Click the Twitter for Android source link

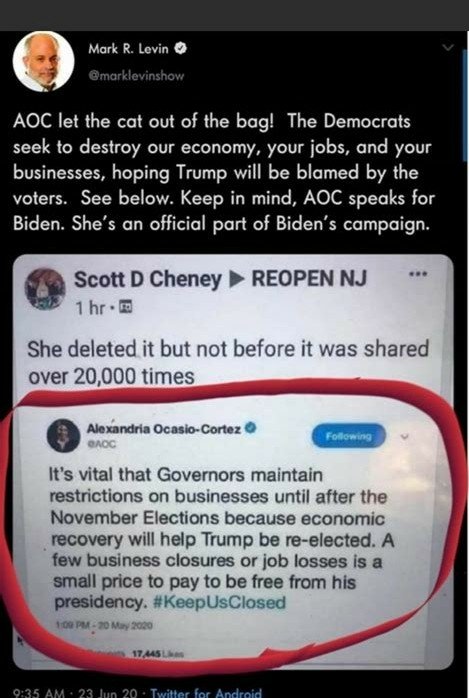coord(206,693)
